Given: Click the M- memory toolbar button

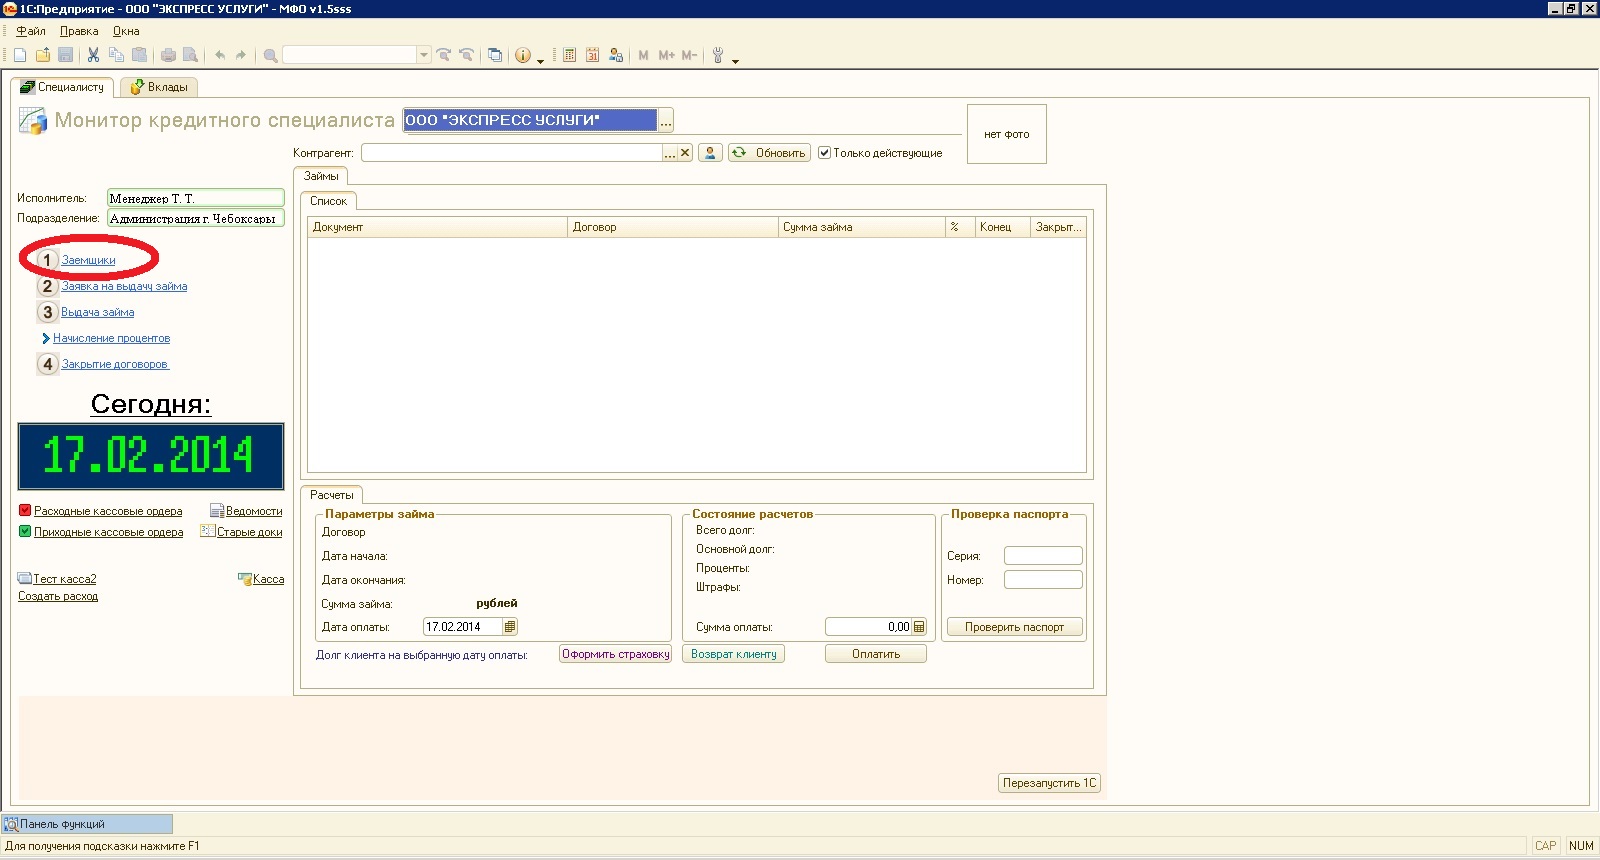Looking at the screenshot, I should [x=689, y=55].
